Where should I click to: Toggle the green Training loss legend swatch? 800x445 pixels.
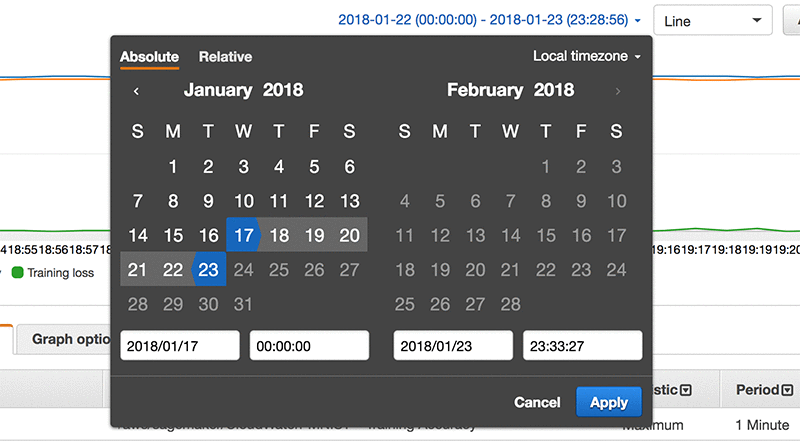pyautogui.click(x=17, y=273)
